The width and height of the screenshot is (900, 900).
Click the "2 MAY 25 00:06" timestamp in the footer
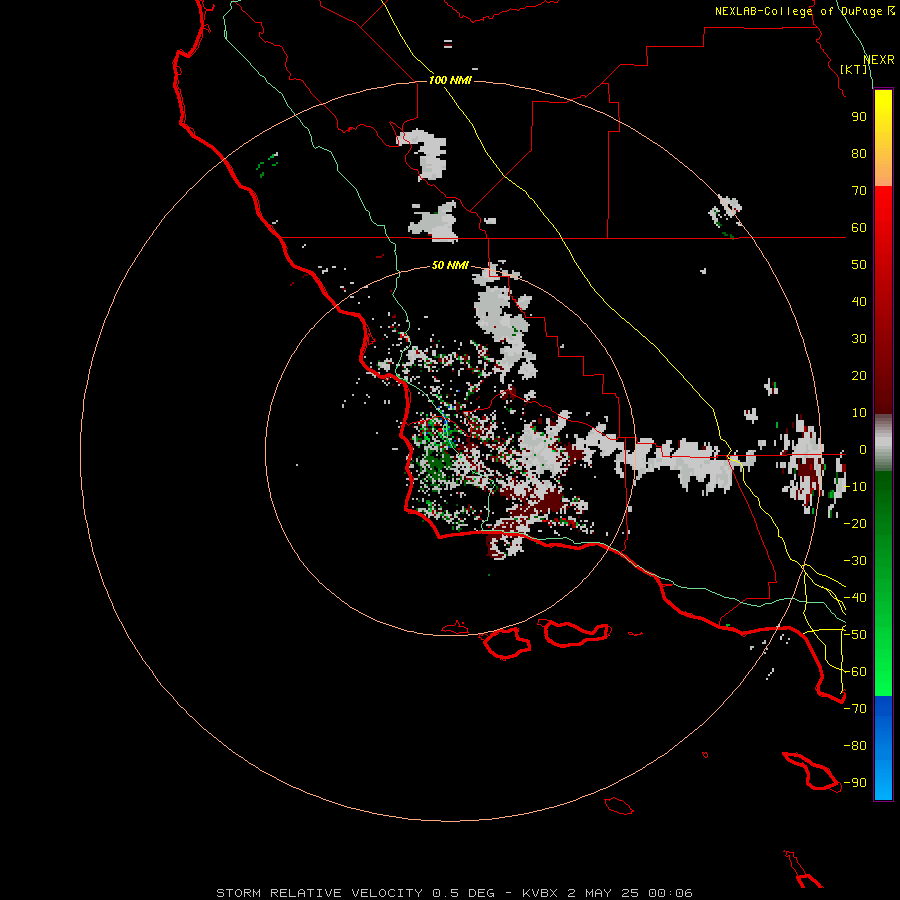pos(630,893)
